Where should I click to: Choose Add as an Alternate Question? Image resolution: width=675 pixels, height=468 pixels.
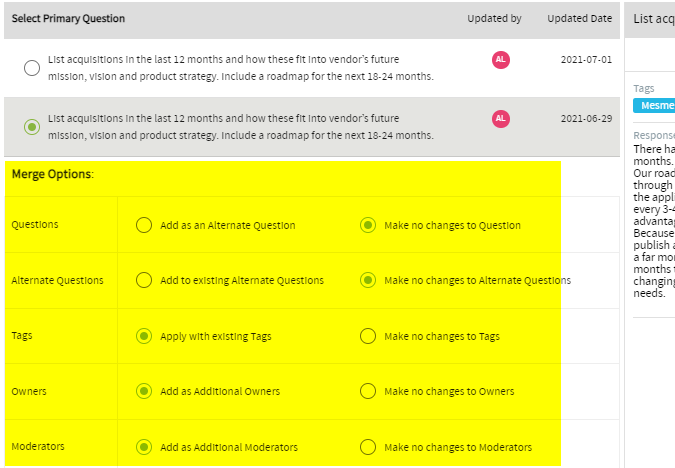144,225
